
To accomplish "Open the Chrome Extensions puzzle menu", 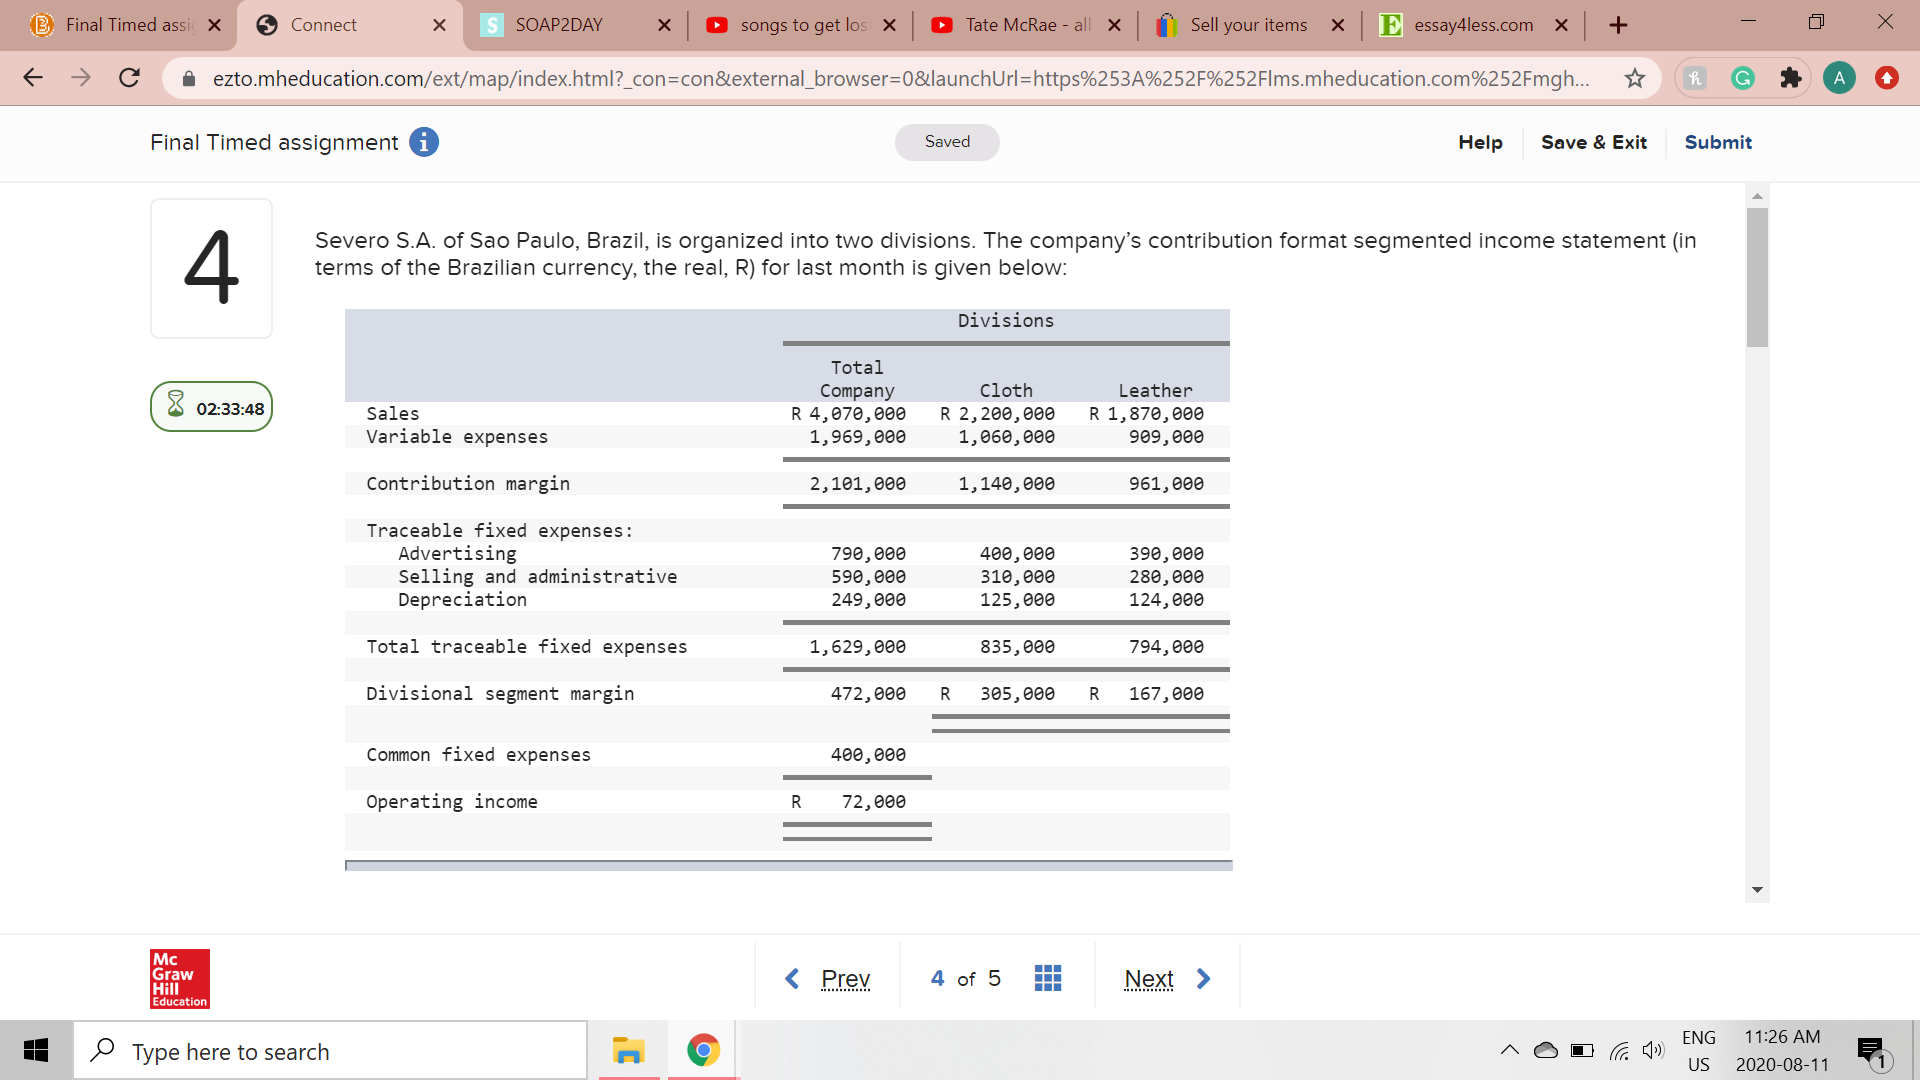I will point(1791,78).
